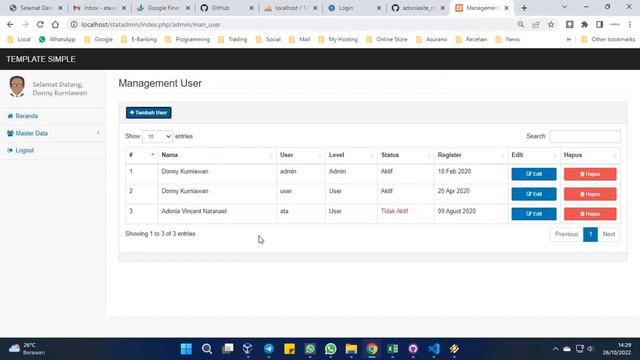Click the share page icon in address bar
Screen dimensions: 640x360
tap(536, 24)
